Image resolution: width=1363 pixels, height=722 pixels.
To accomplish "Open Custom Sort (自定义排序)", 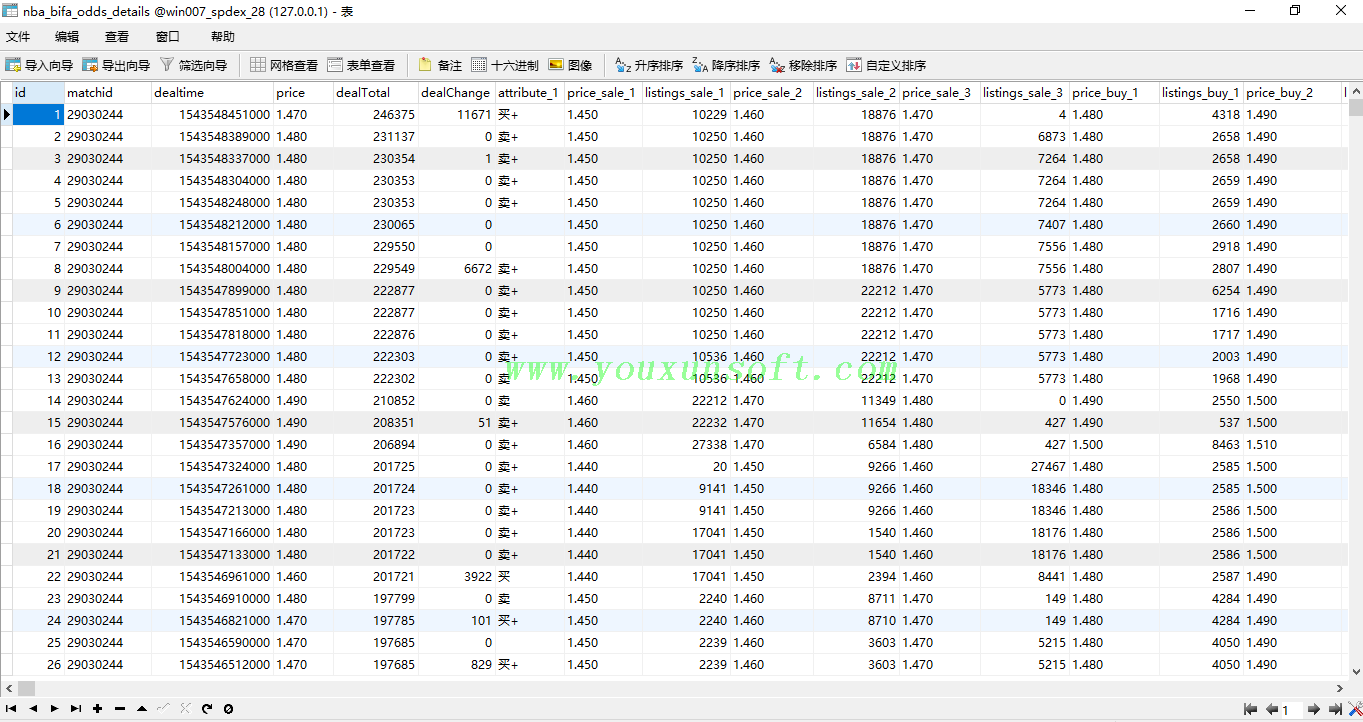I will pos(886,65).
